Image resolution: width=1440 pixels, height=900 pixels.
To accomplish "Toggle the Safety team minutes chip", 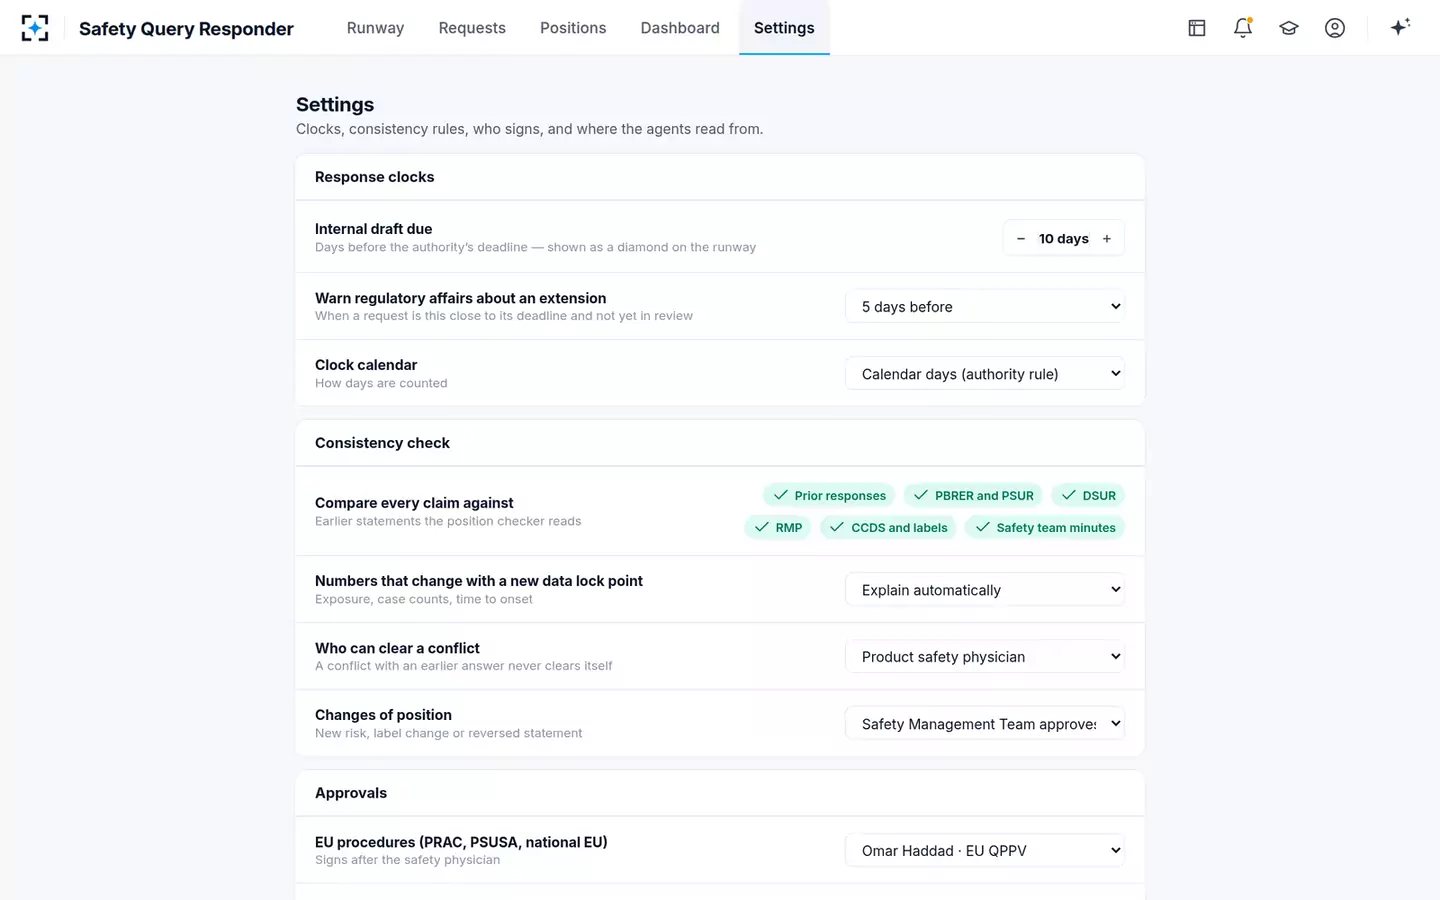I will click(x=1045, y=528).
